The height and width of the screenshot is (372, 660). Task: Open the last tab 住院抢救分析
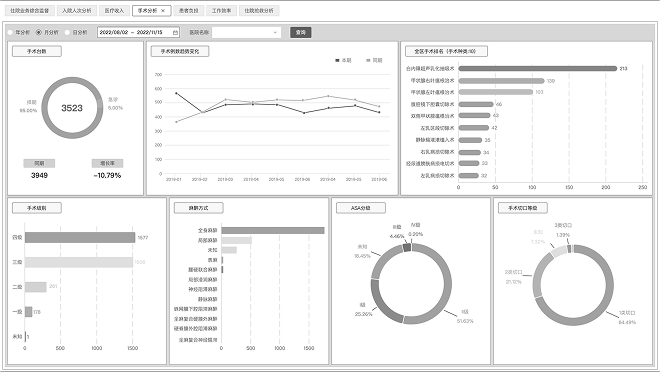[259, 11]
